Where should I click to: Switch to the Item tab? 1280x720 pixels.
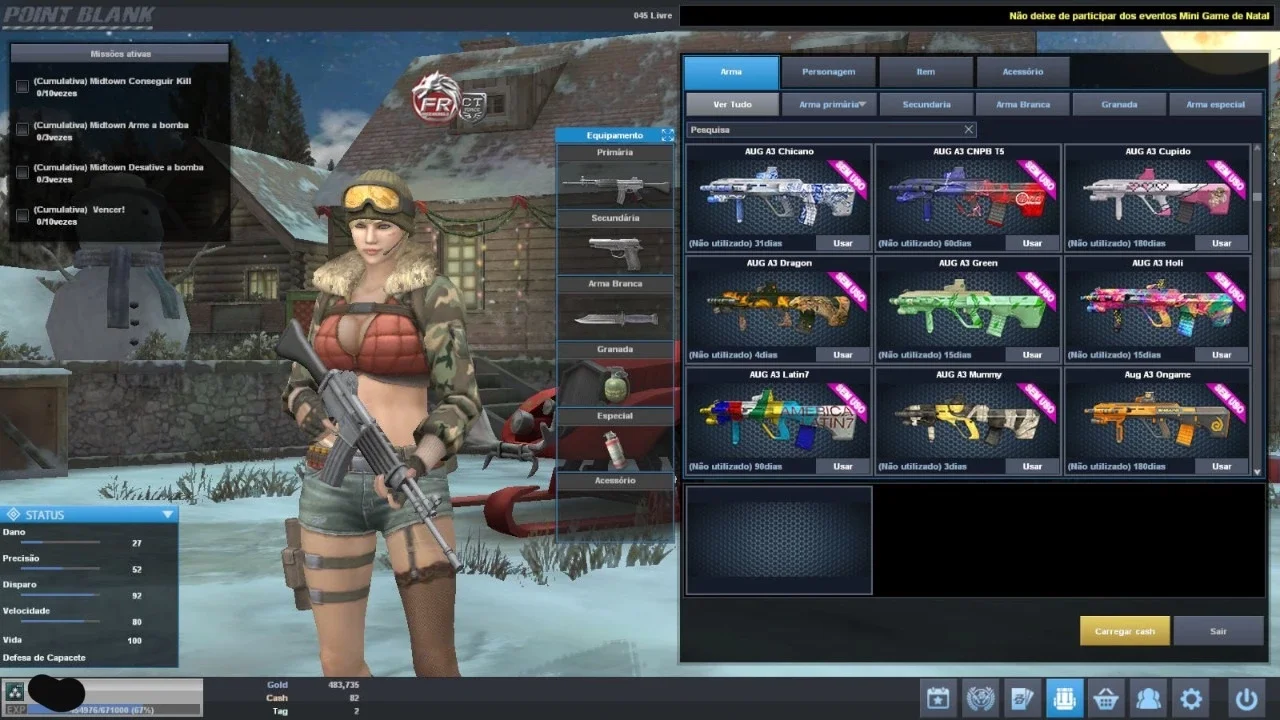click(926, 72)
